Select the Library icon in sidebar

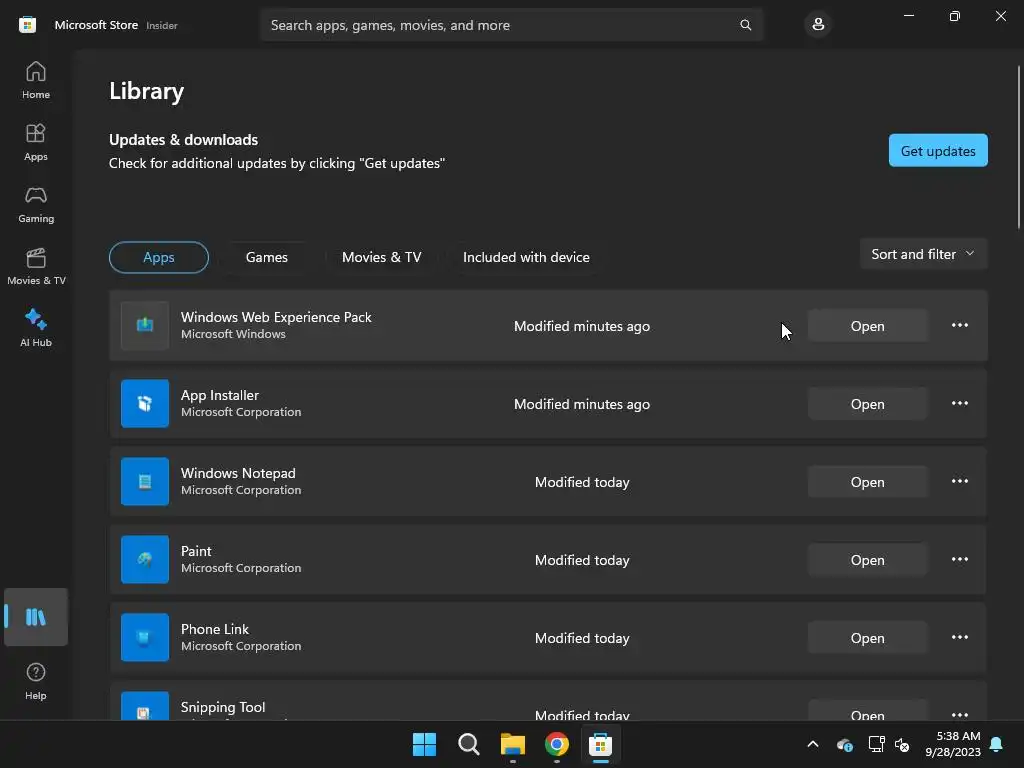click(x=36, y=616)
